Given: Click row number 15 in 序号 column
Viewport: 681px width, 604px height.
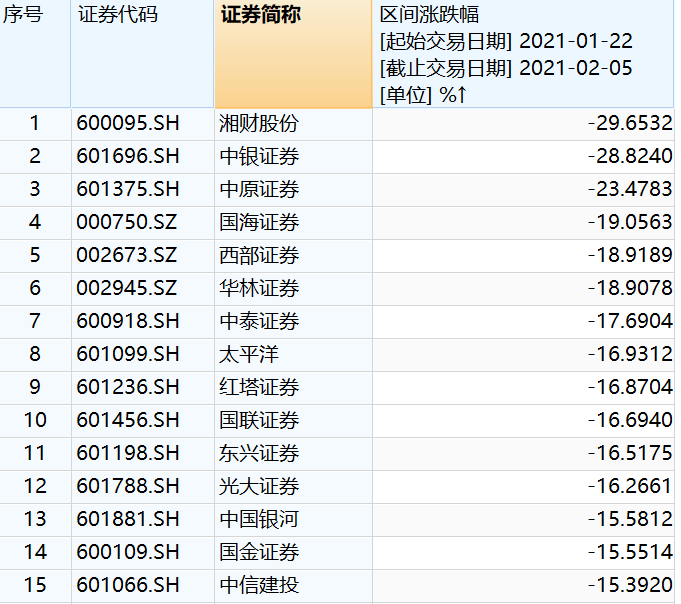Looking at the screenshot, I should 35,585.
